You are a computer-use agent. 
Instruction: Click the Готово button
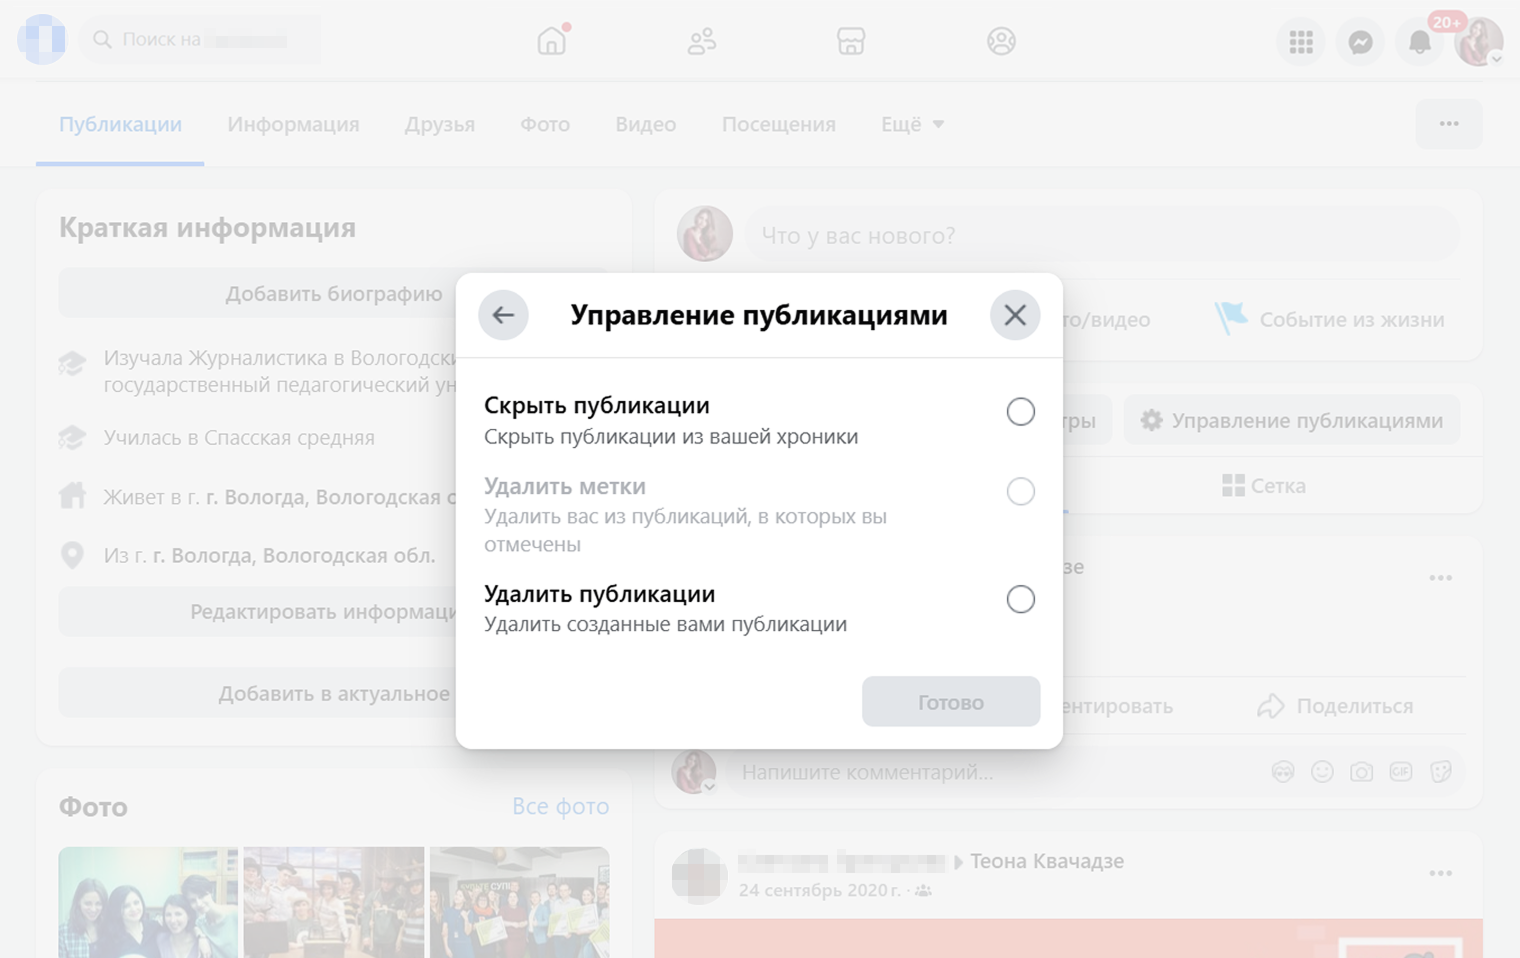[951, 702]
